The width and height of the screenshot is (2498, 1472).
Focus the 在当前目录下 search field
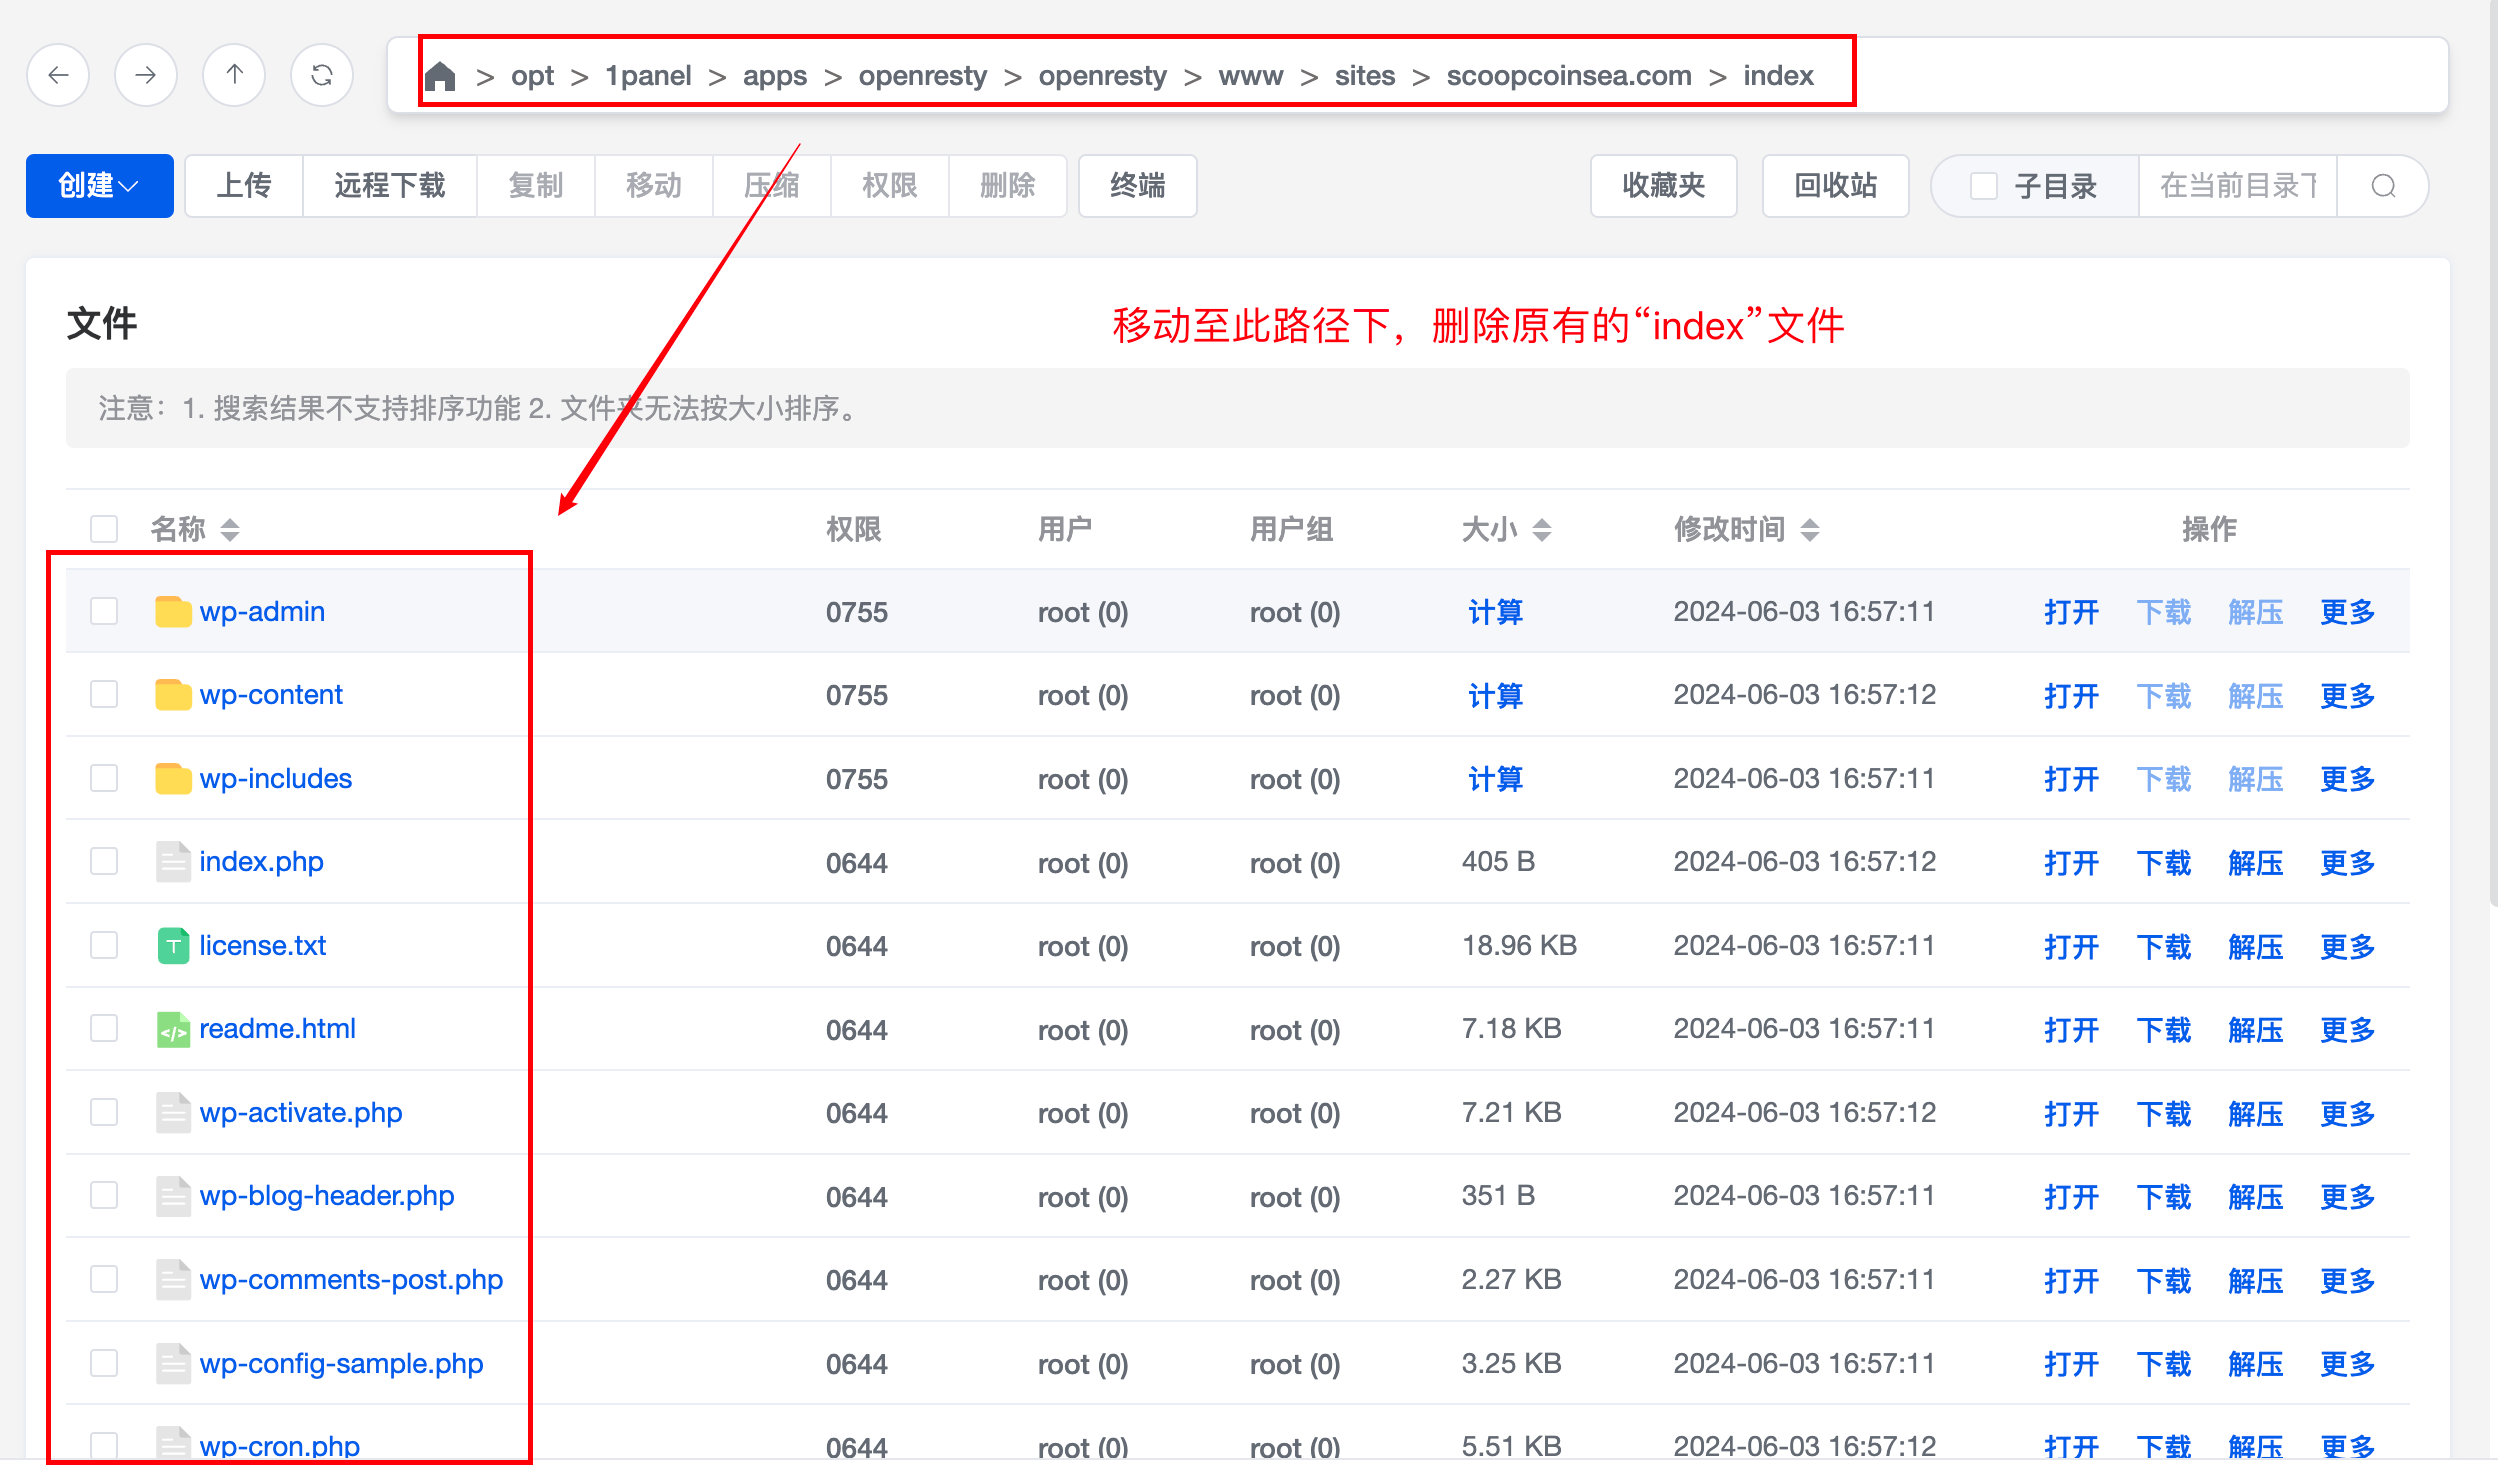pyautogui.click(x=2238, y=186)
